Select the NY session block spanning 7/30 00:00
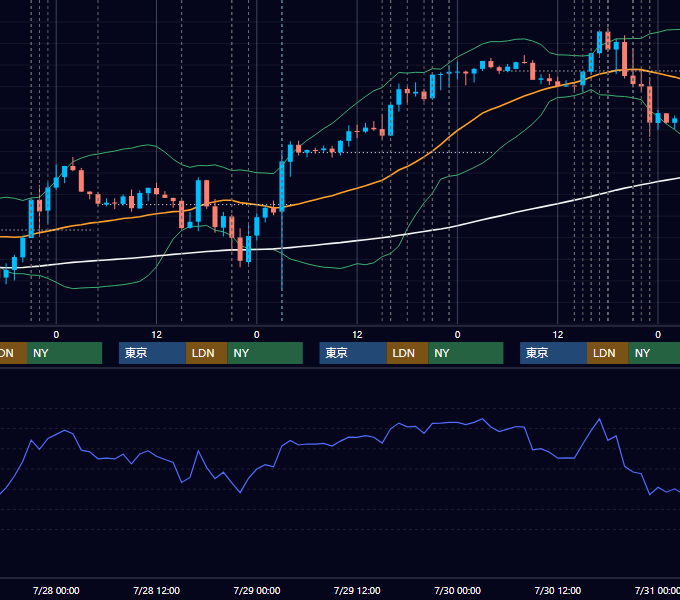 coord(466,353)
